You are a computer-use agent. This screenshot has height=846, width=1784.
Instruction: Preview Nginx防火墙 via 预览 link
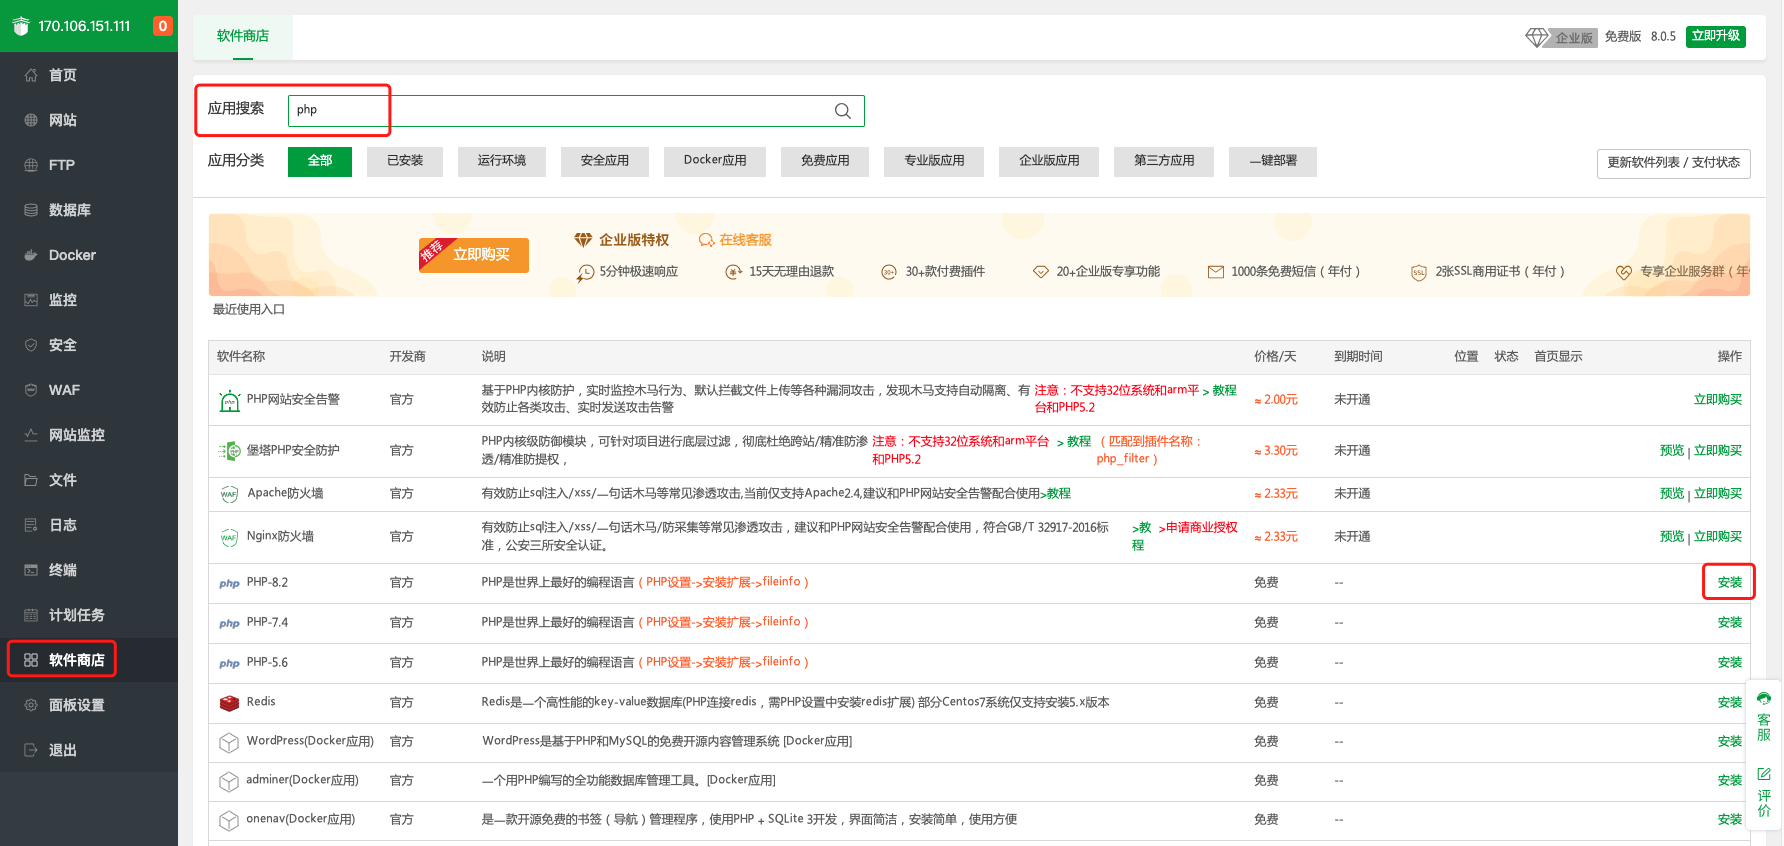pyautogui.click(x=1672, y=537)
